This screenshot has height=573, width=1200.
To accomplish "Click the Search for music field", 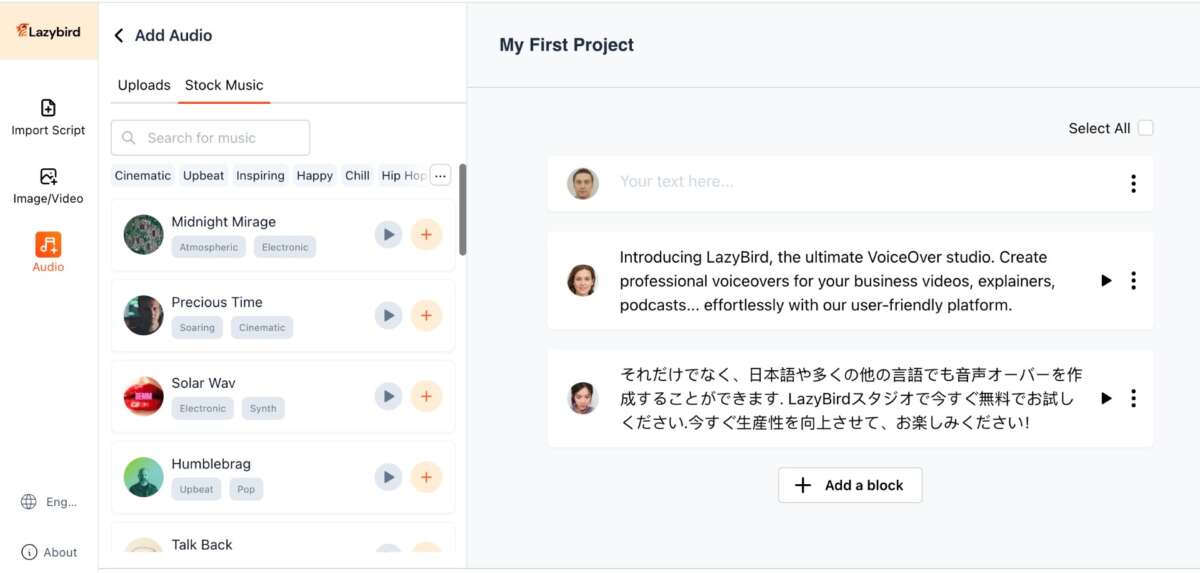I will coord(210,138).
